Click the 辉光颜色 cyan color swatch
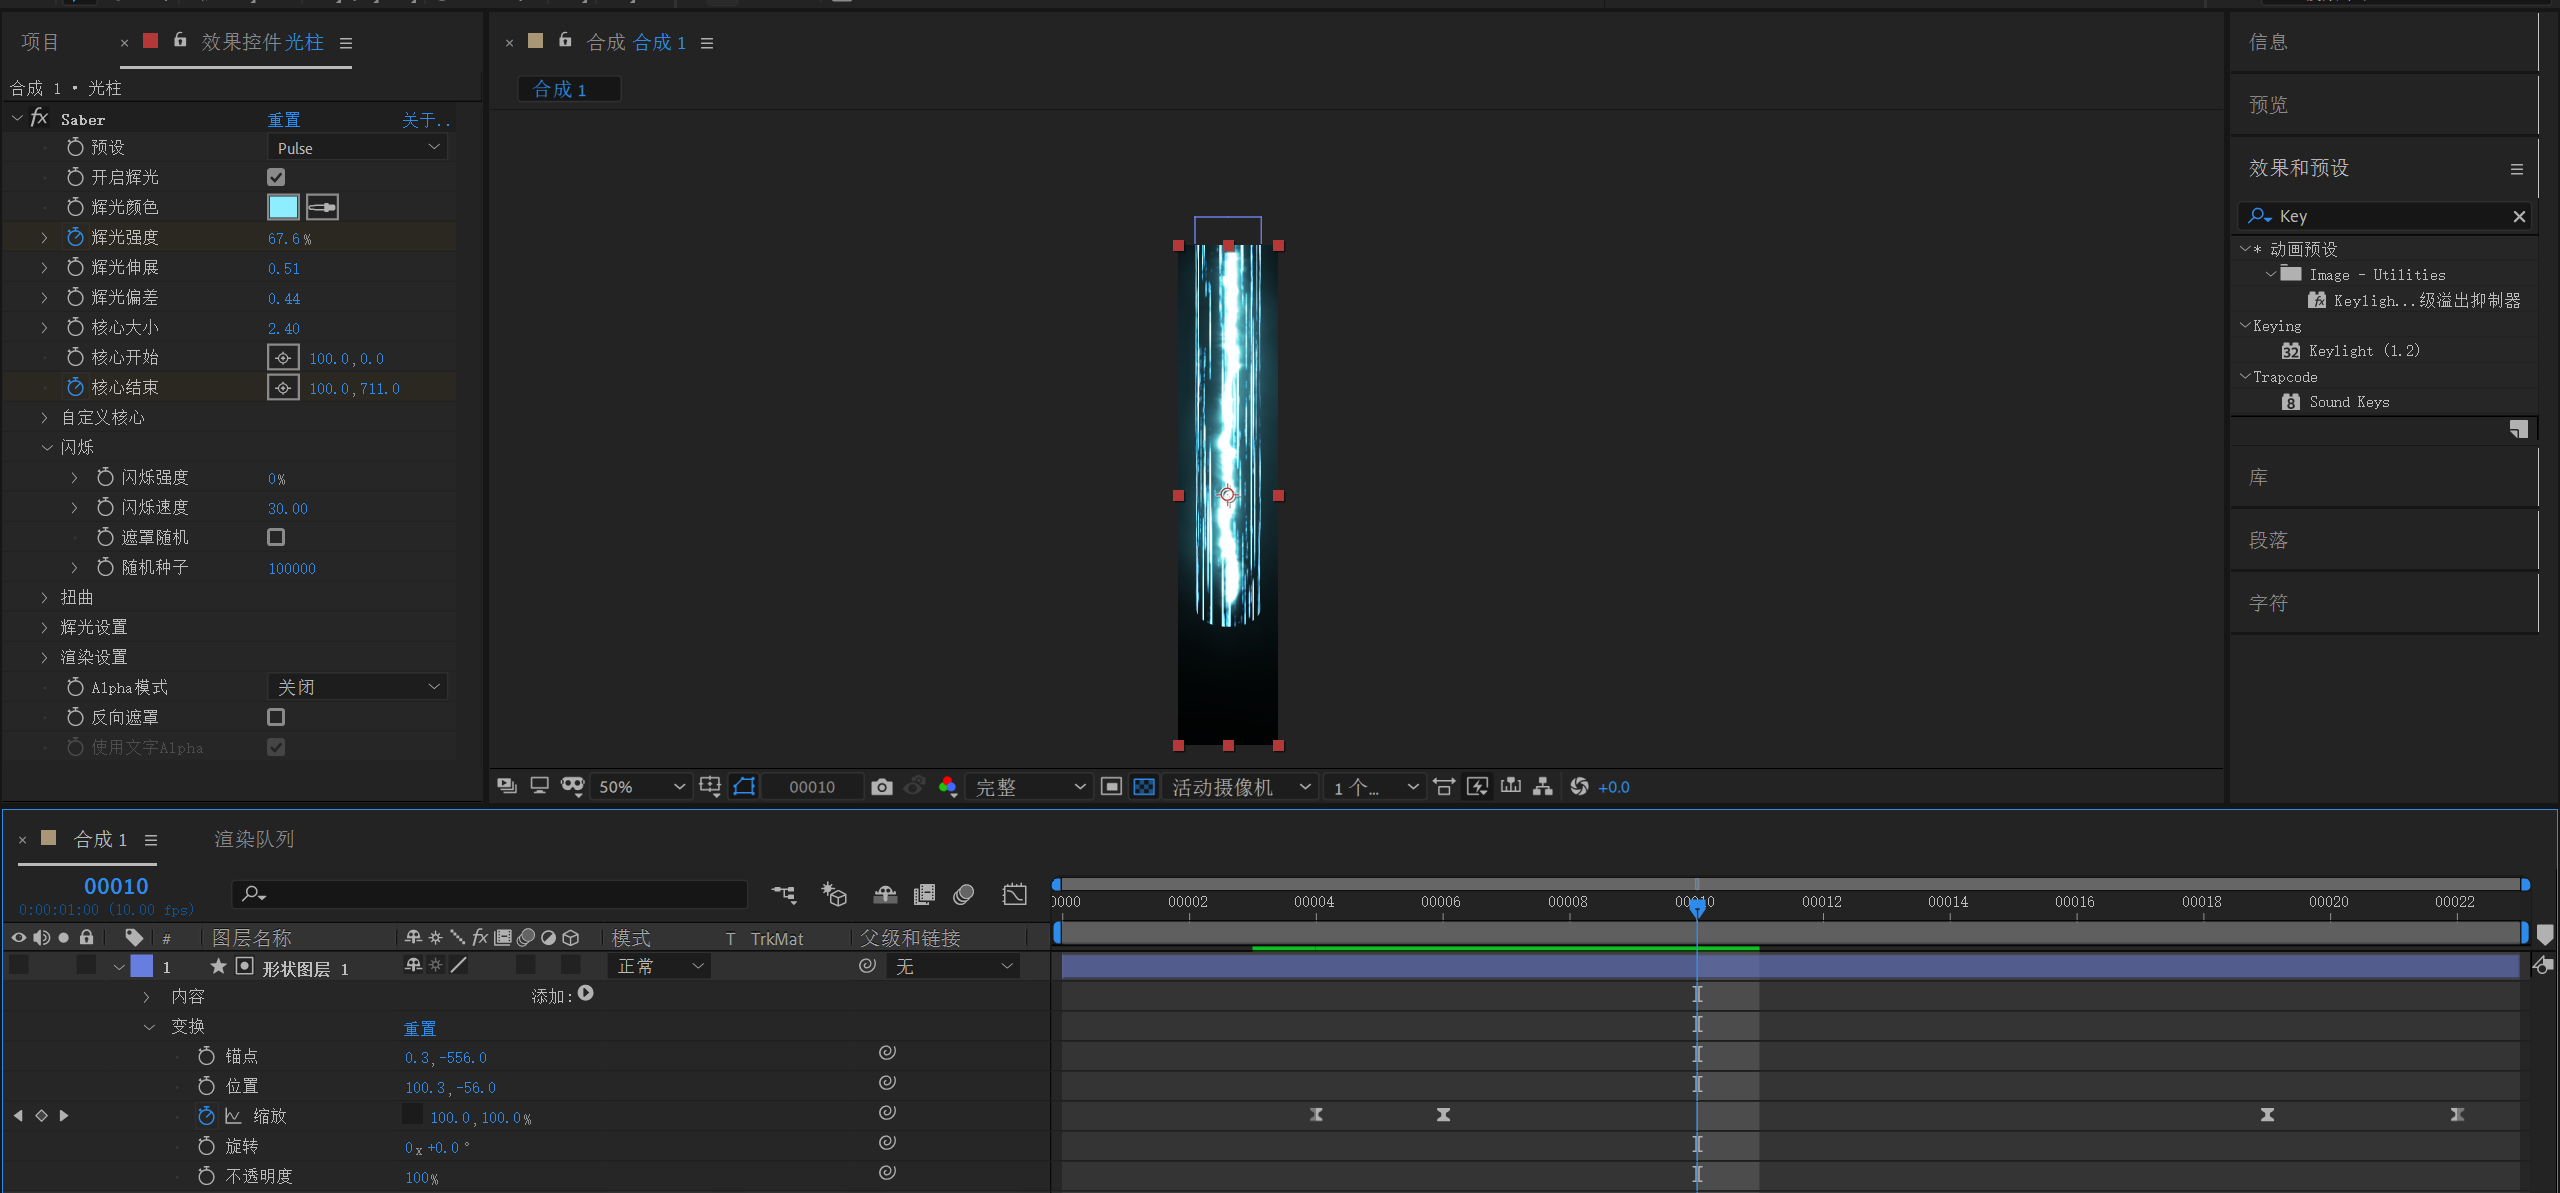This screenshot has height=1193, width=2560. (283, 207)
